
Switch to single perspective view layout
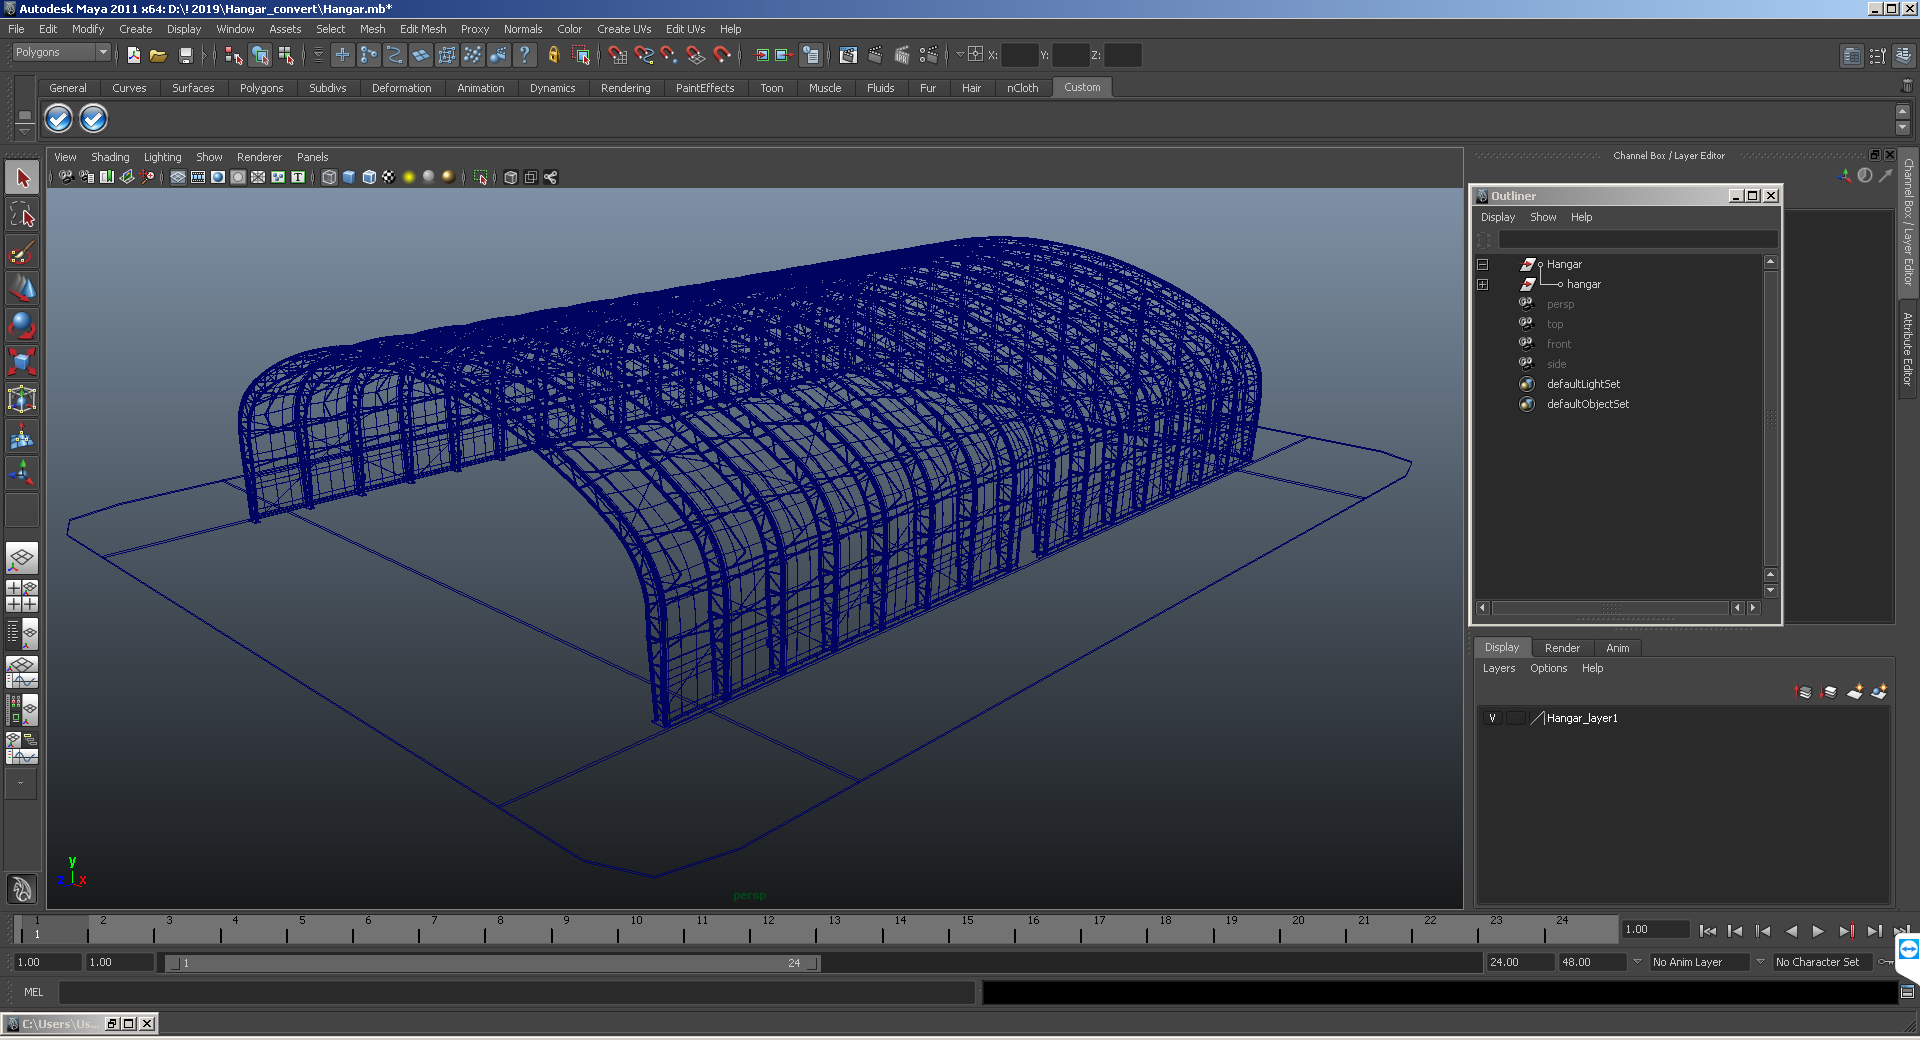tap(22, 558)
